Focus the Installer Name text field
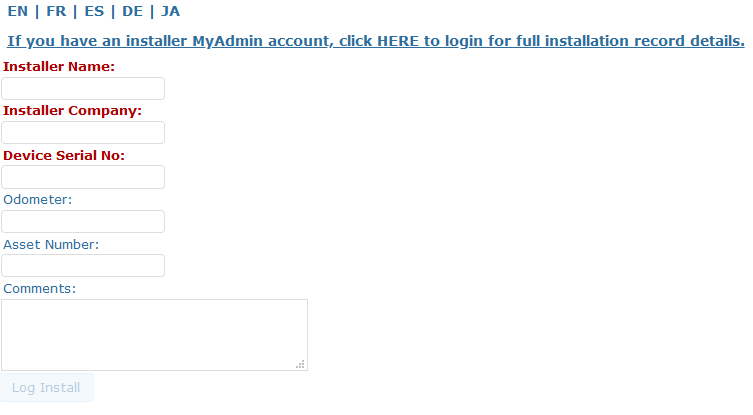This screenshot has height=415, width=753. coord(83,89)
